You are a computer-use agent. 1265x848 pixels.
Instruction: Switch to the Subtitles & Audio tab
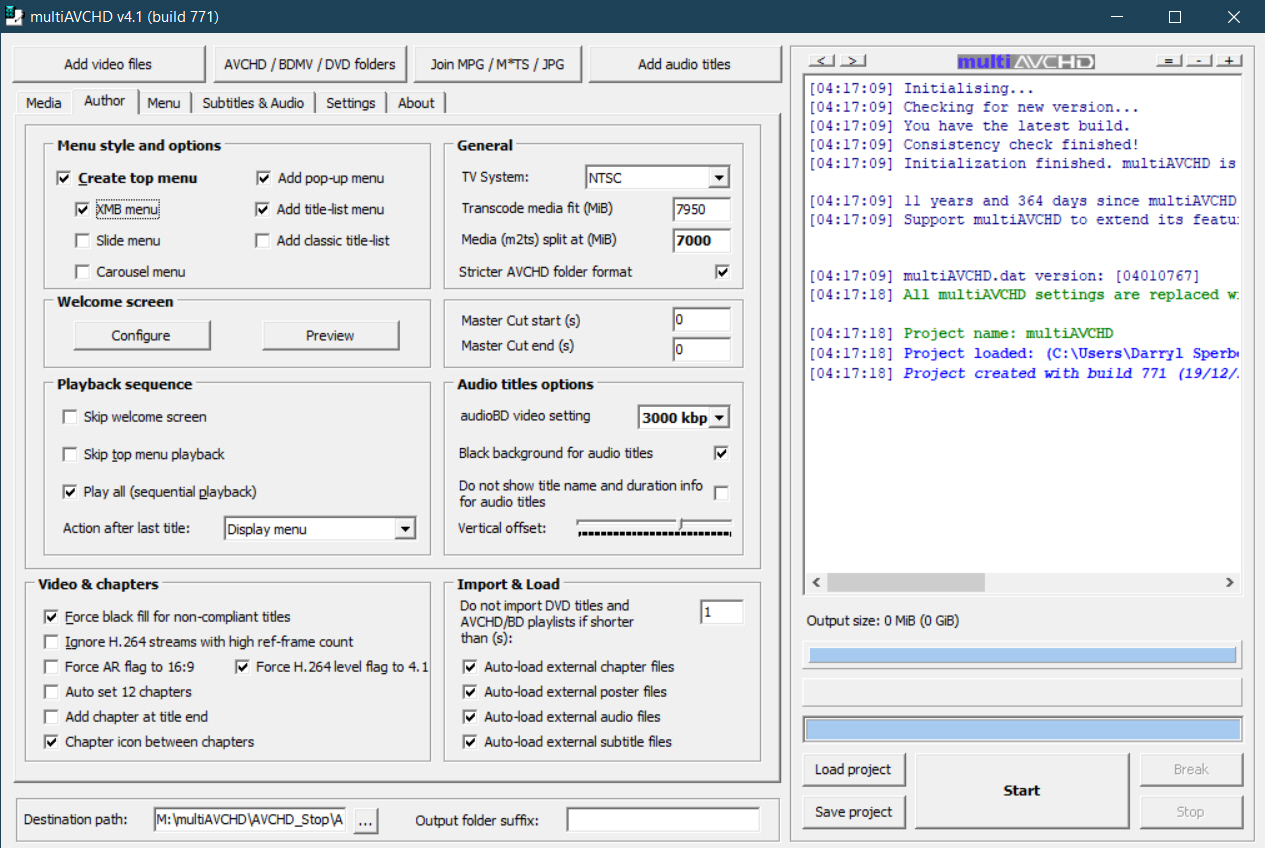pos(253,103)
